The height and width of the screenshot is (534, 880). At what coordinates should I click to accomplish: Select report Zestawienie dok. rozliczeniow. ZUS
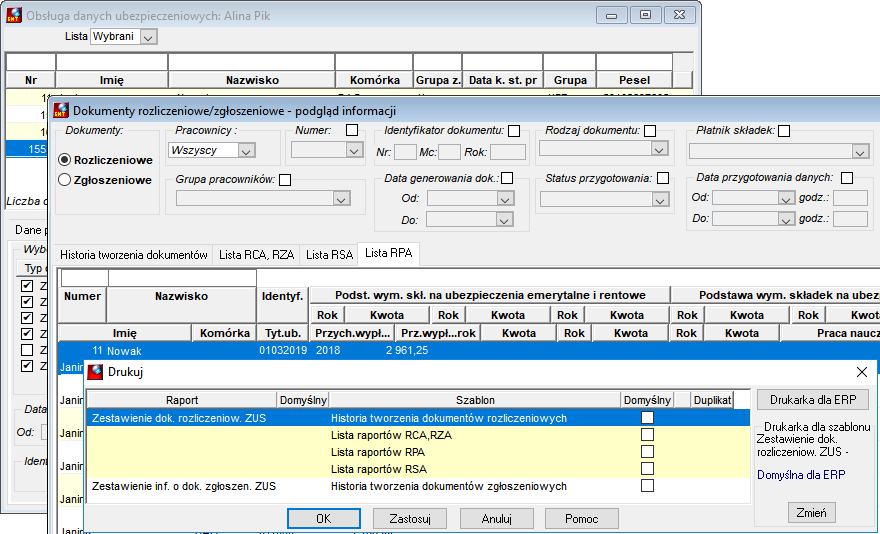pos(179,418)
